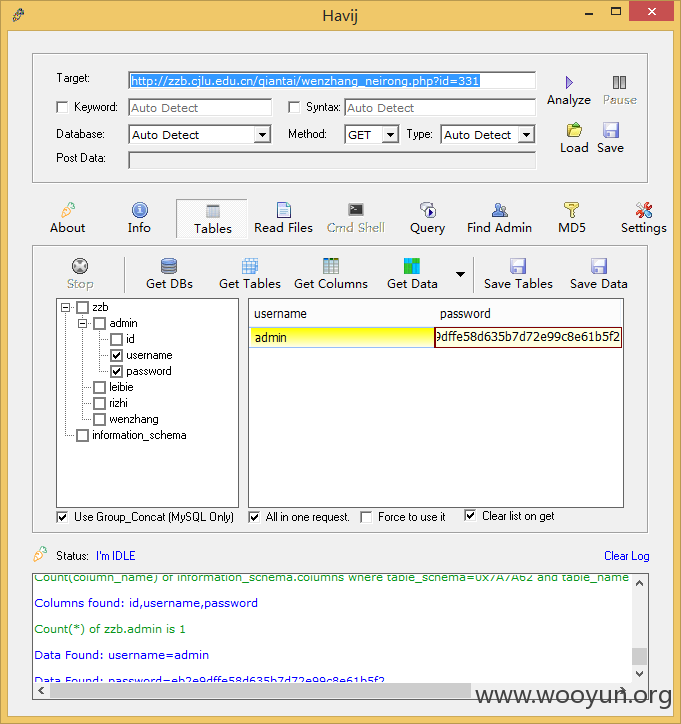This screenshot has width=681, height=724.
Task: Click the log vertical scrollbar thumb
Action: [x=639, y=656]
